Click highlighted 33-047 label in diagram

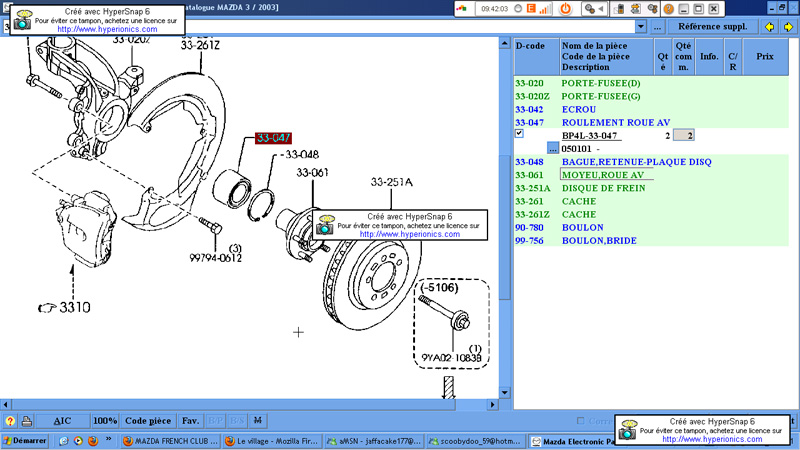[273, 138]
